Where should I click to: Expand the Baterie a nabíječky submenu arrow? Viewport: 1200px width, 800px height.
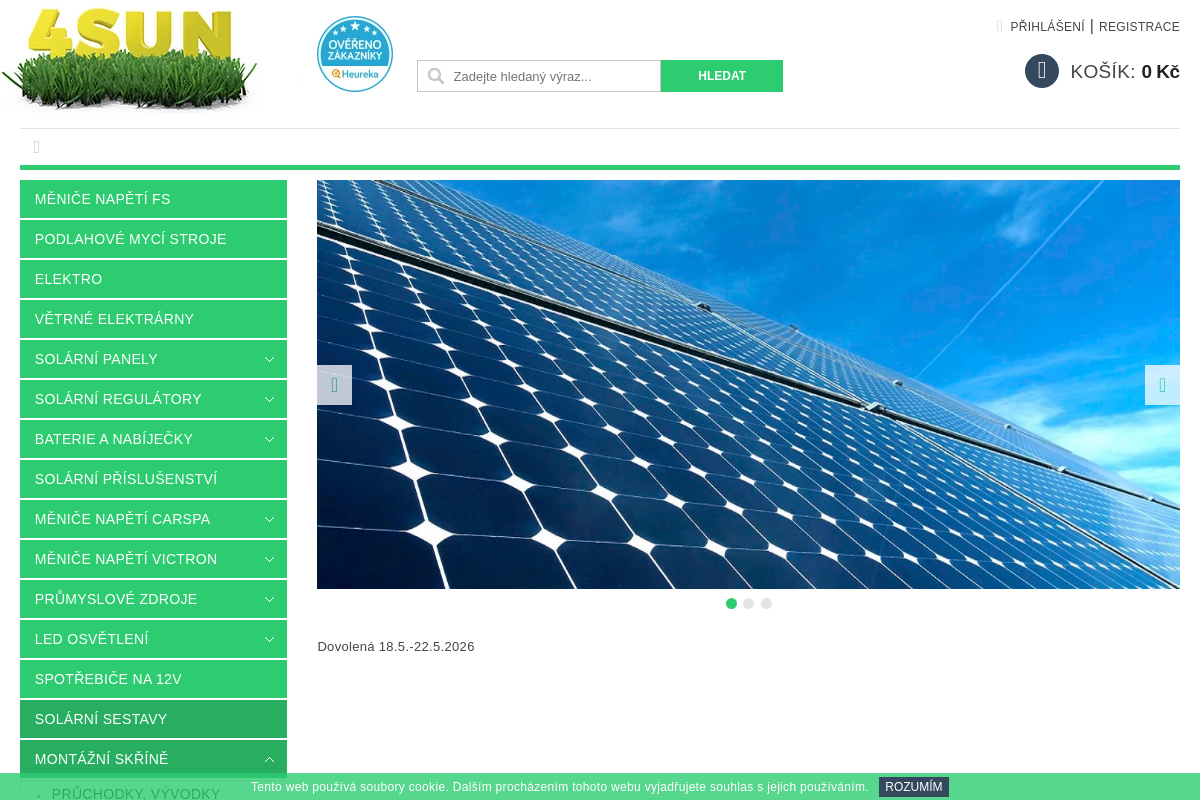click(269, 439)
